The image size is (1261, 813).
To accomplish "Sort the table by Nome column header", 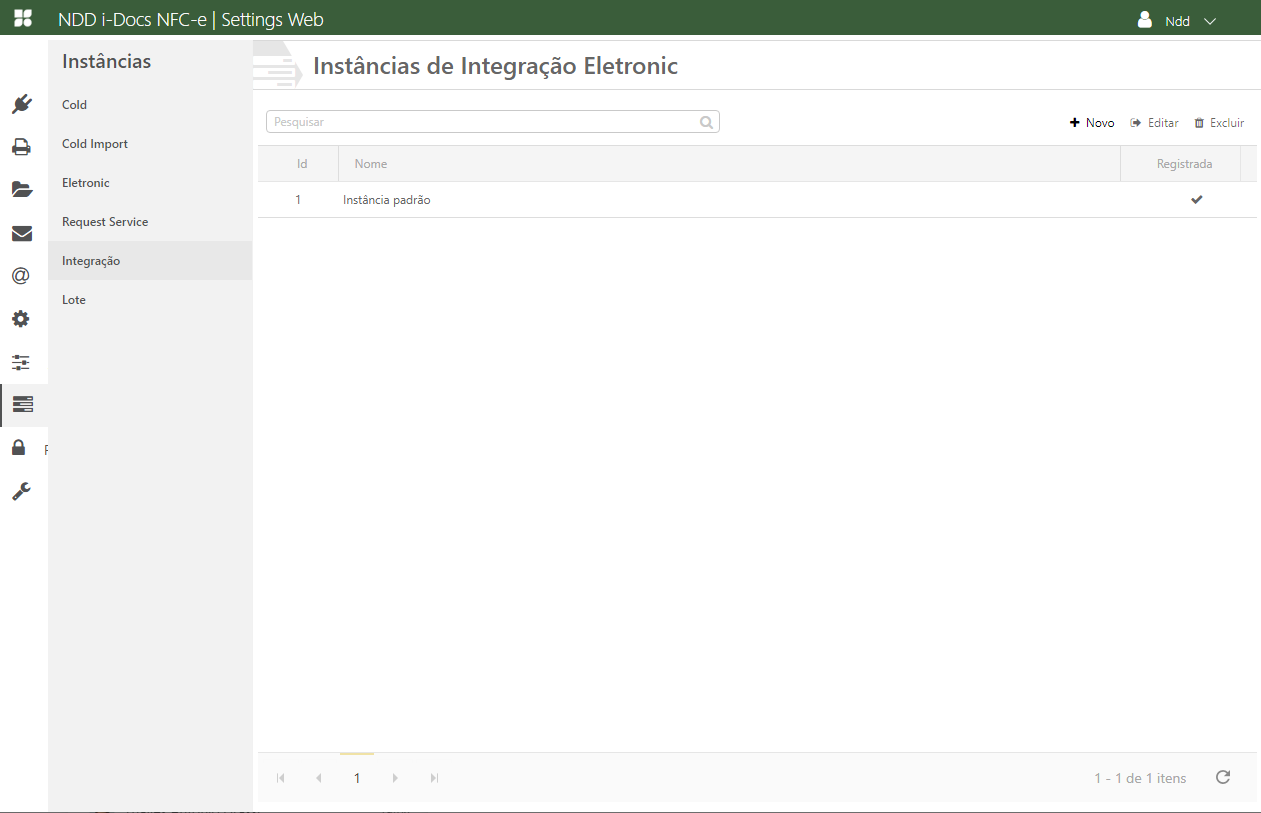I will (x=371, y=164).
